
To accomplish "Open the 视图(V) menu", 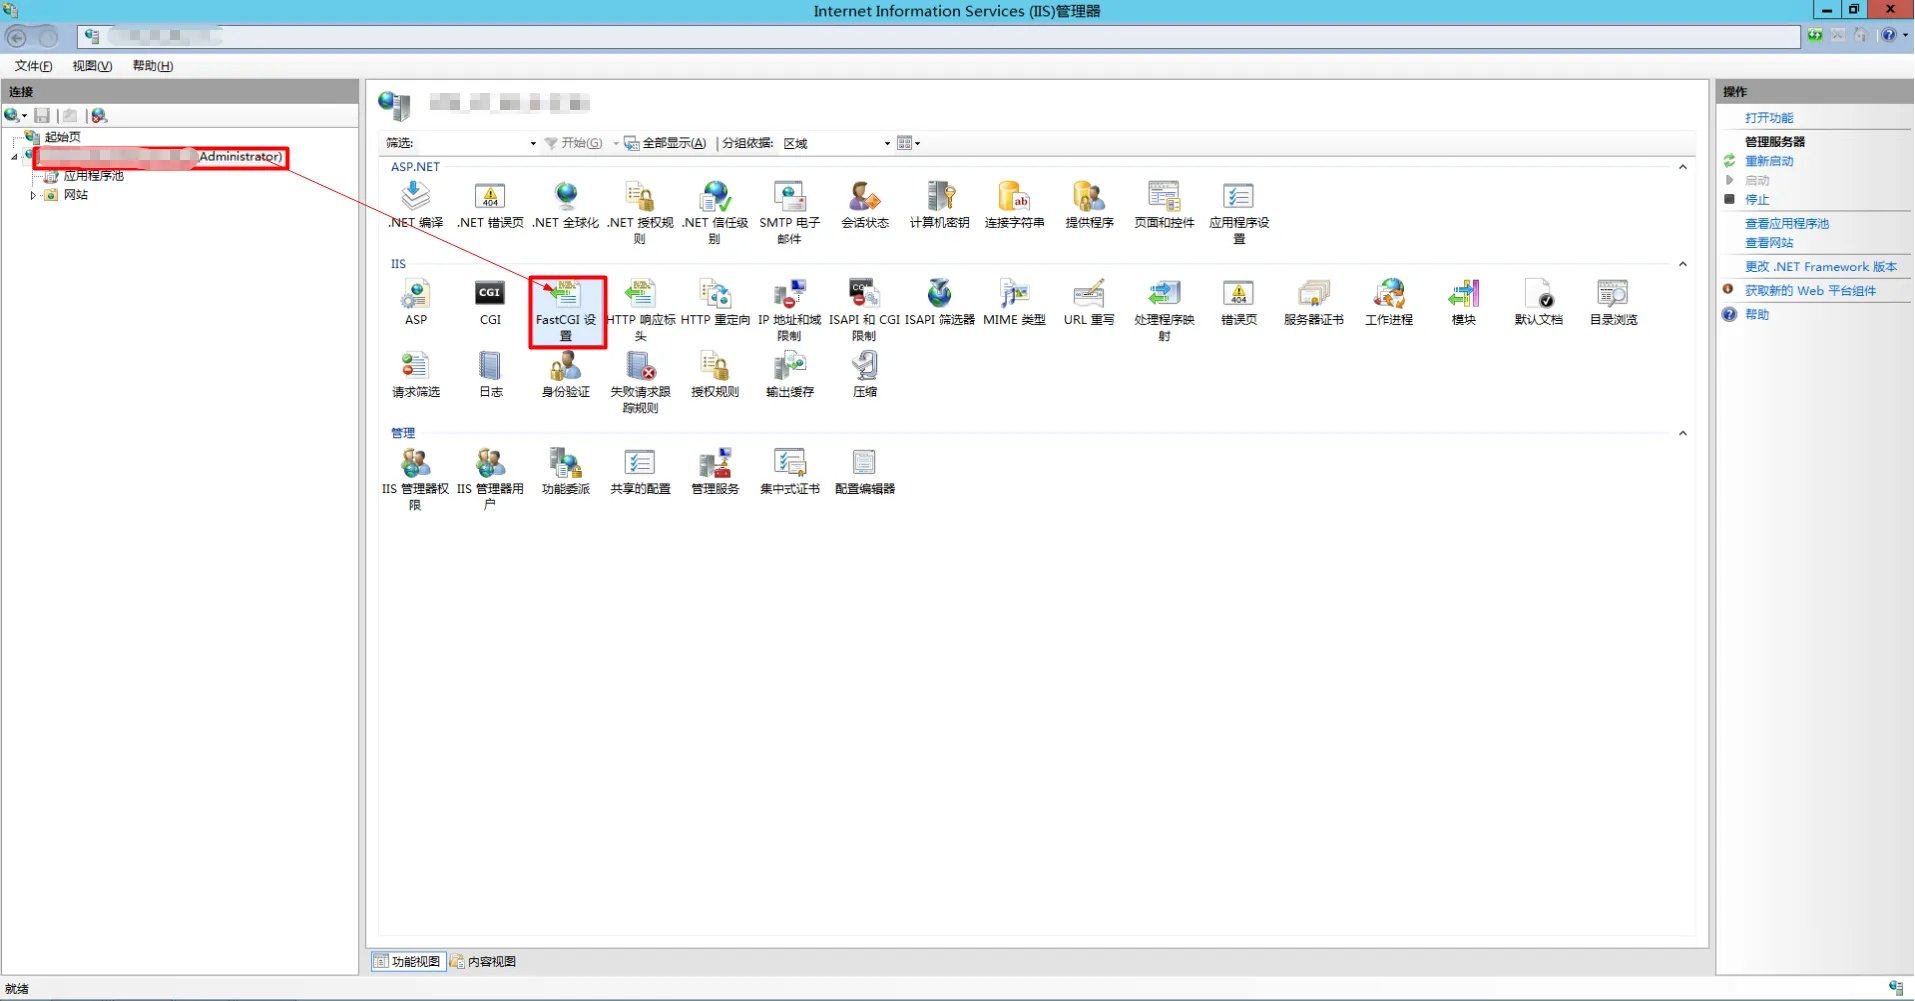I will coord(92,66).
